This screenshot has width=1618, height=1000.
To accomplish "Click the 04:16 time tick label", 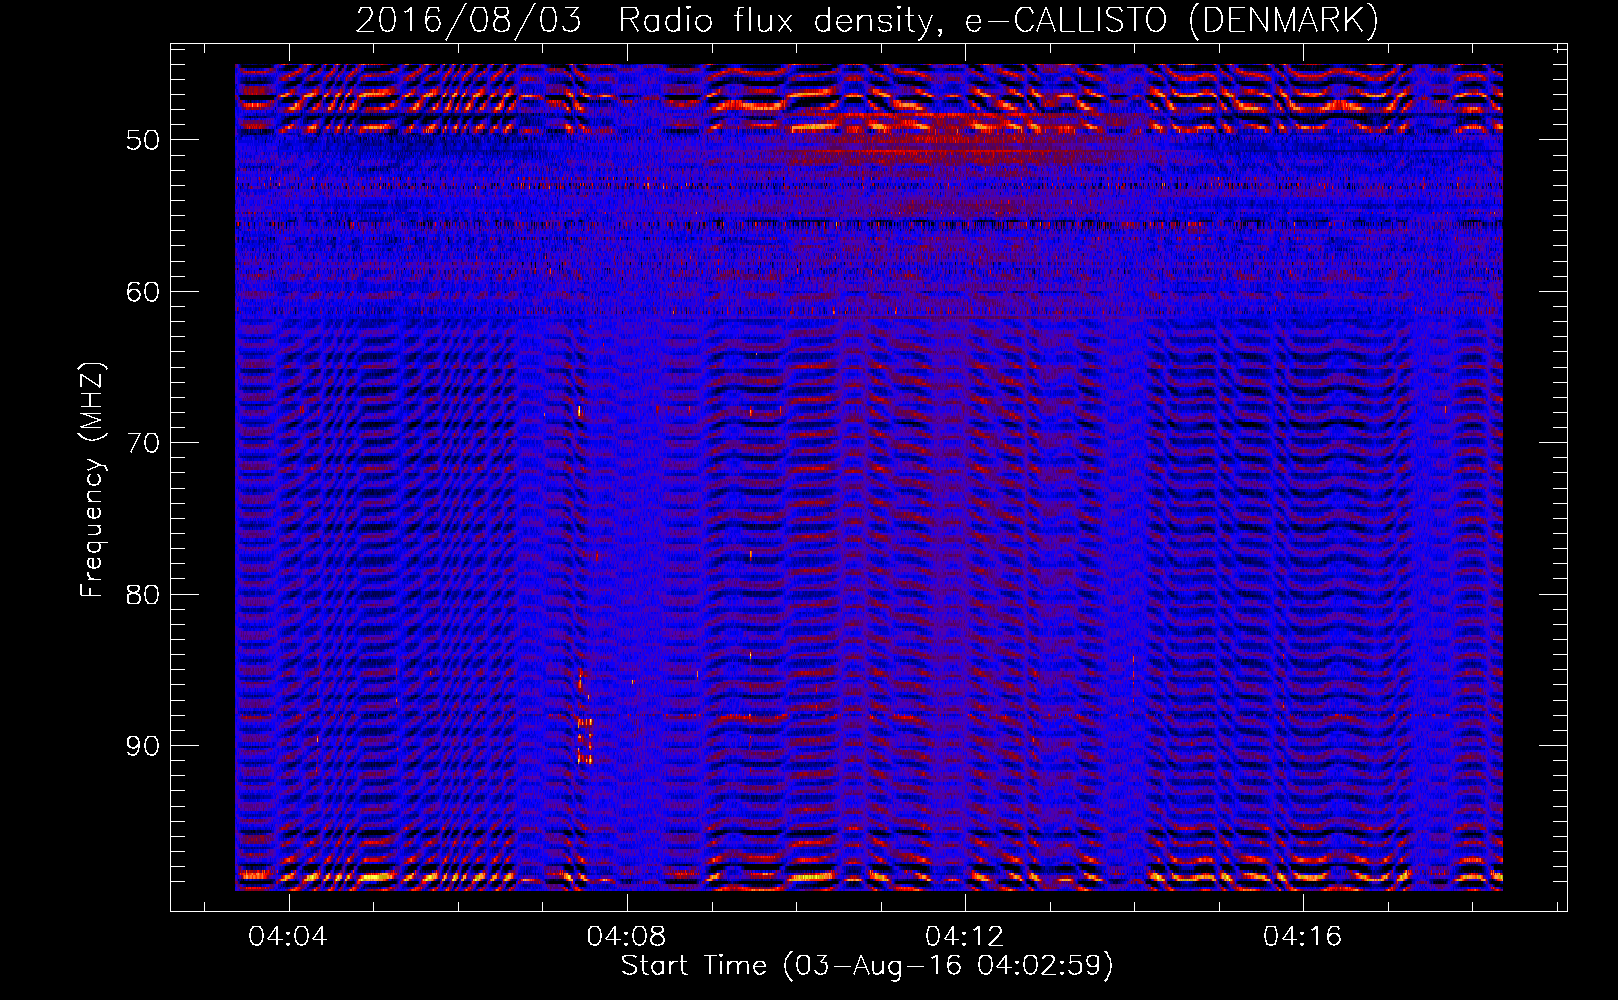I will 1303,937.
